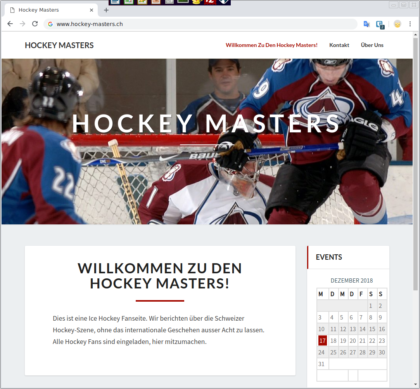The width and height of the screenshot is (420, 389).
Task: Click the browser forward arrow
Action: click(x=22, y=24)
